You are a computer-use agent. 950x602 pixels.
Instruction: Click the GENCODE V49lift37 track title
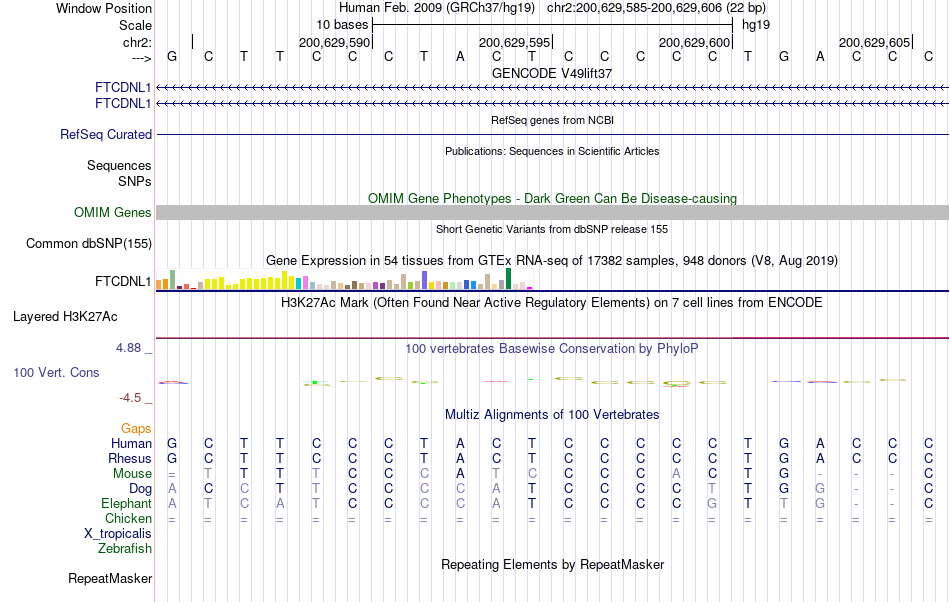point(552,73)
